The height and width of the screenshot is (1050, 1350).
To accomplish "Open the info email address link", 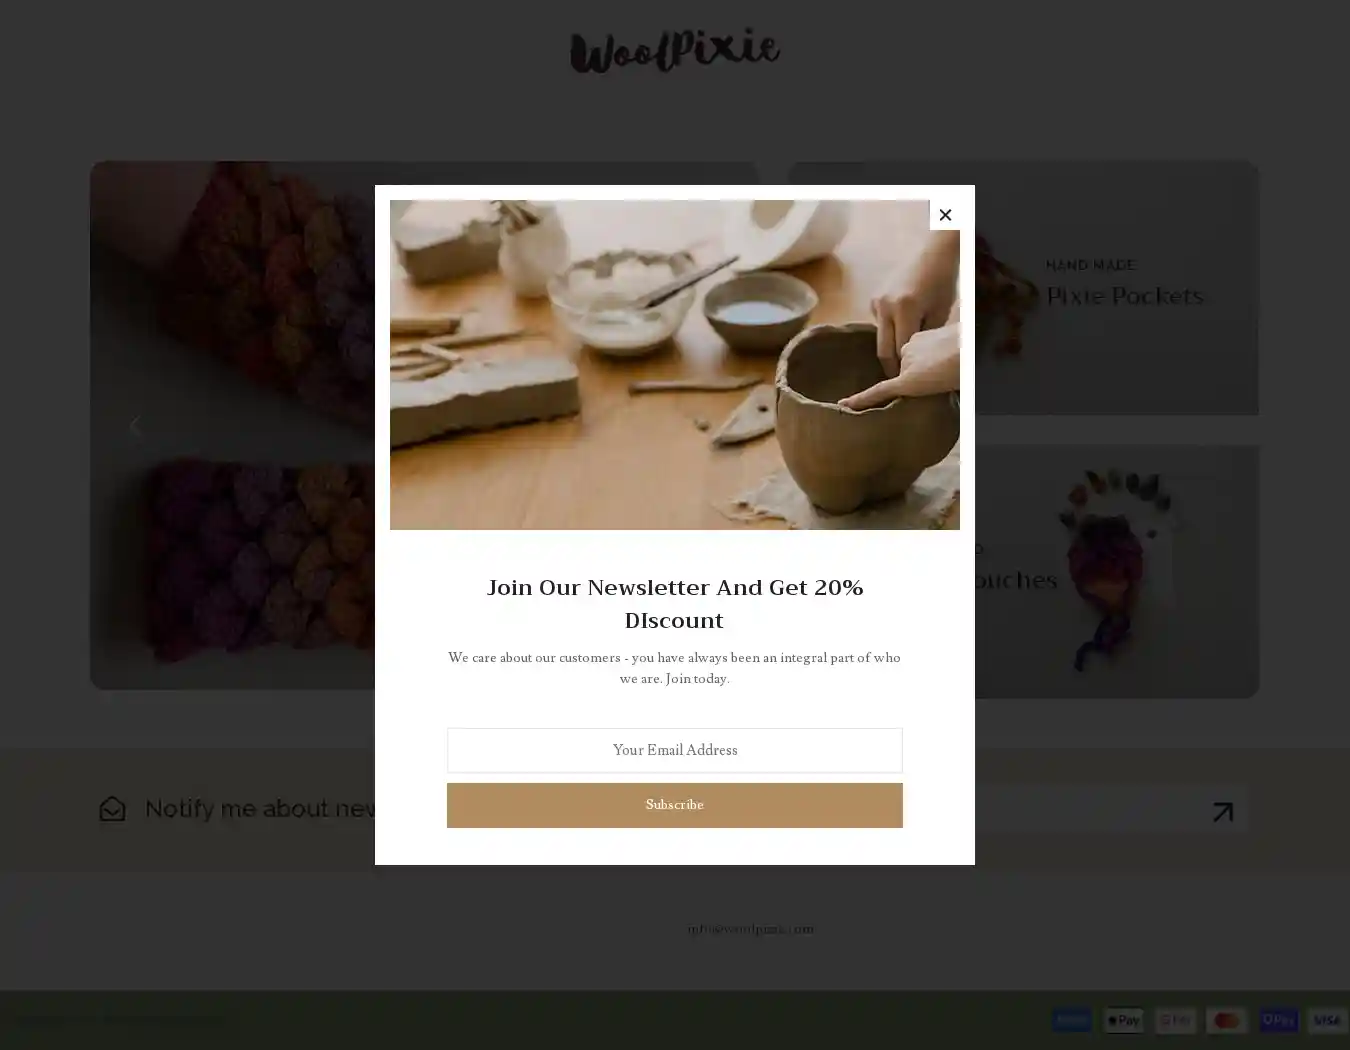I will 750,929.
